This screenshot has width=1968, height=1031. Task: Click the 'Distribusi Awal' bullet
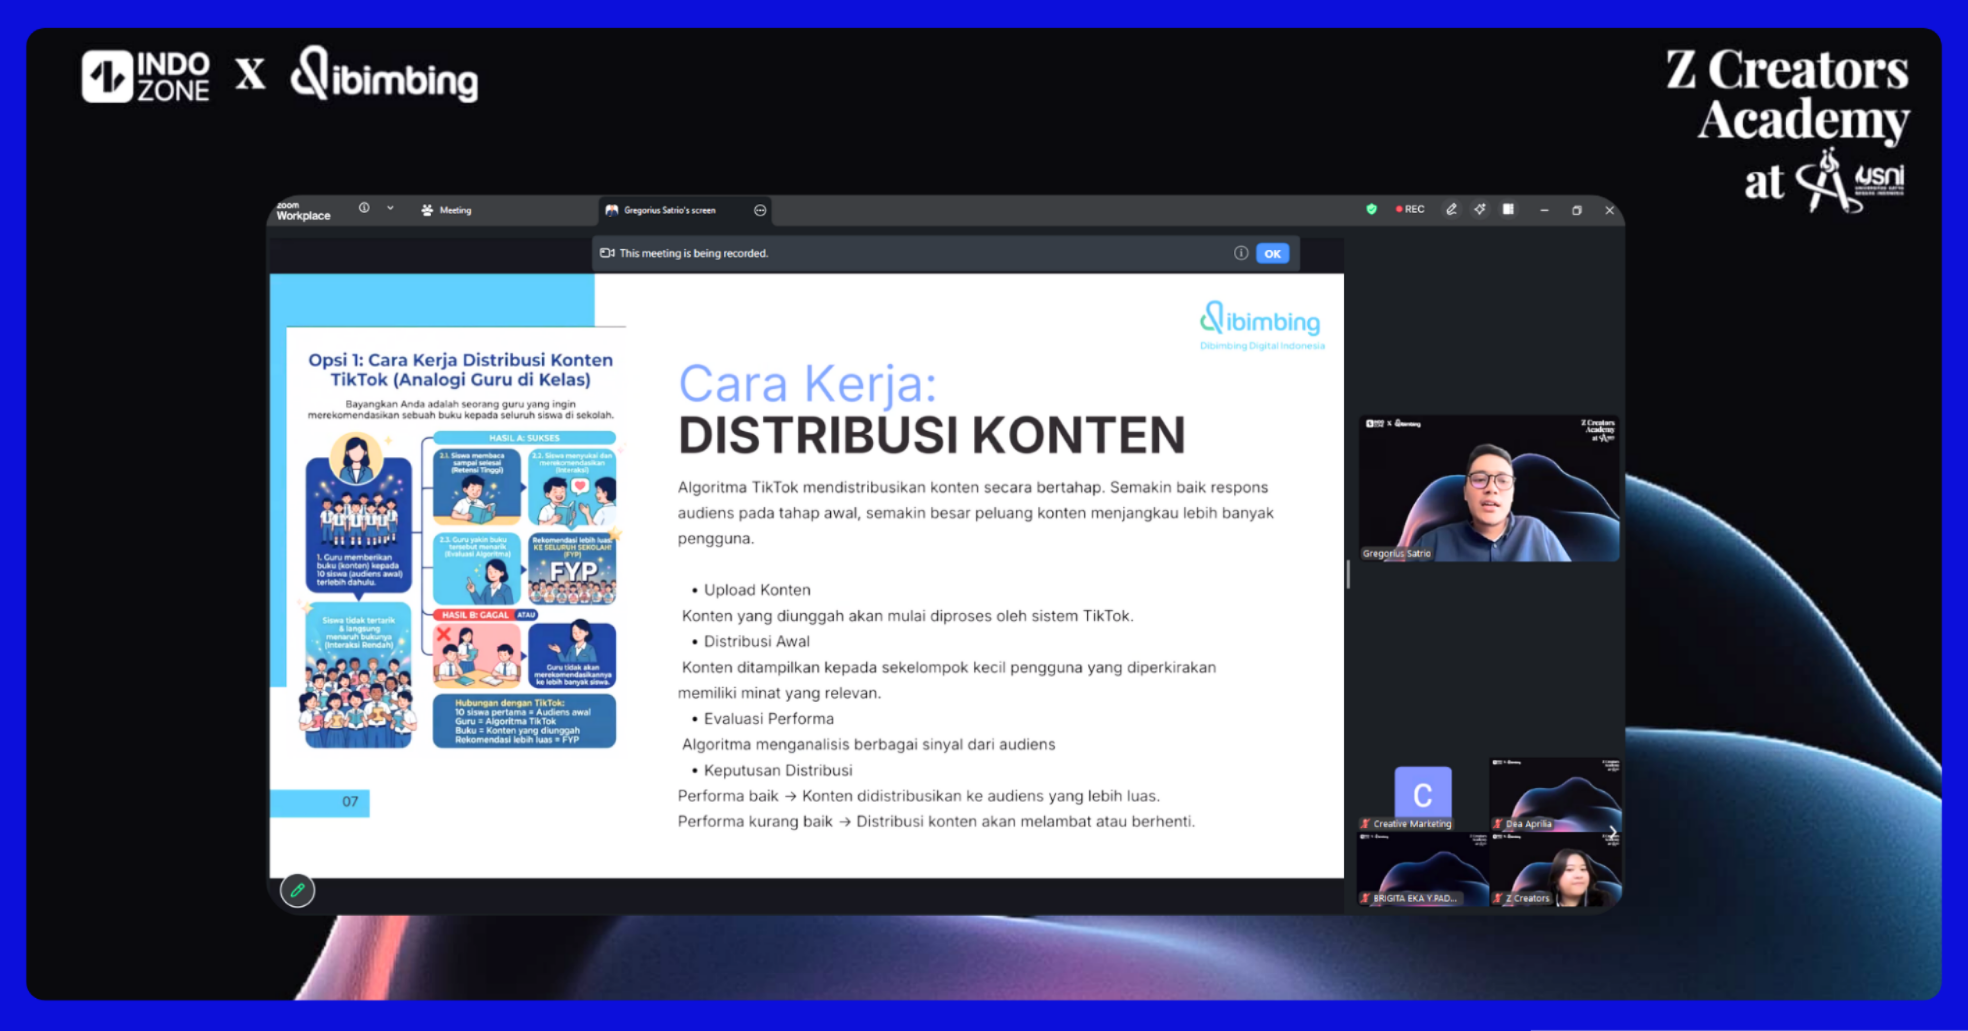[756, 641]
